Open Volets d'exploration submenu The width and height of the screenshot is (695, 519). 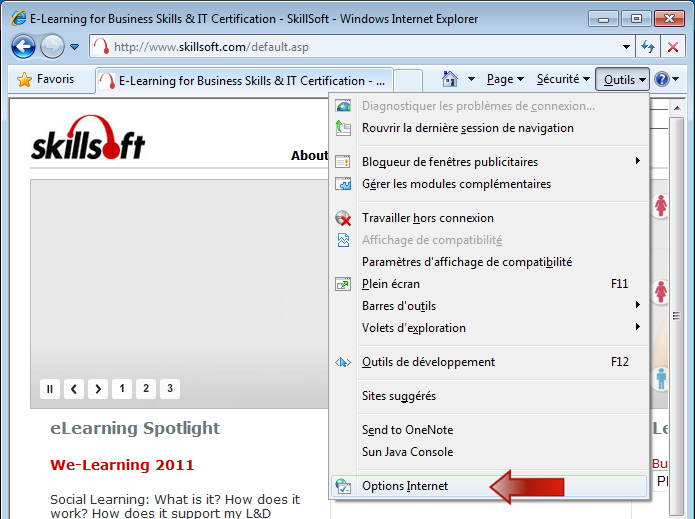[490, 328]
